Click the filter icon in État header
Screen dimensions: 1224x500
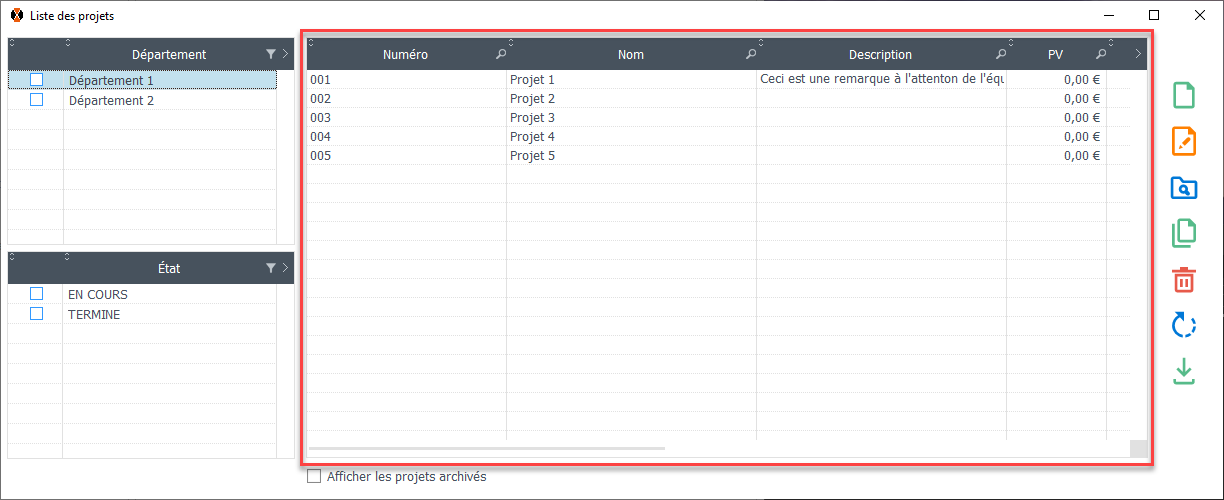[271, 268]
